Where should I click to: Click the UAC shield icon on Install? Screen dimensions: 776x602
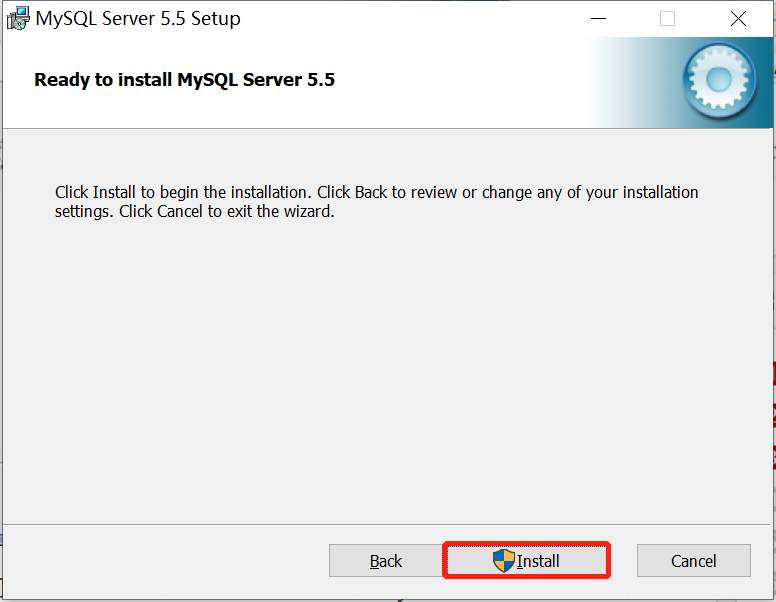503,561
